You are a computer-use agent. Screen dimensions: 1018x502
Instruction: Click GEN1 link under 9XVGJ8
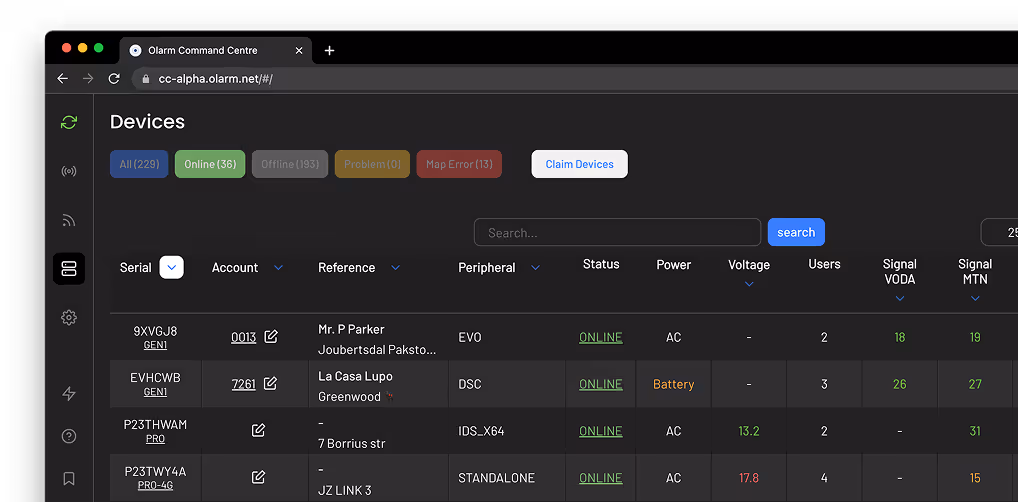pyautogui.click(x=155, y=345)
